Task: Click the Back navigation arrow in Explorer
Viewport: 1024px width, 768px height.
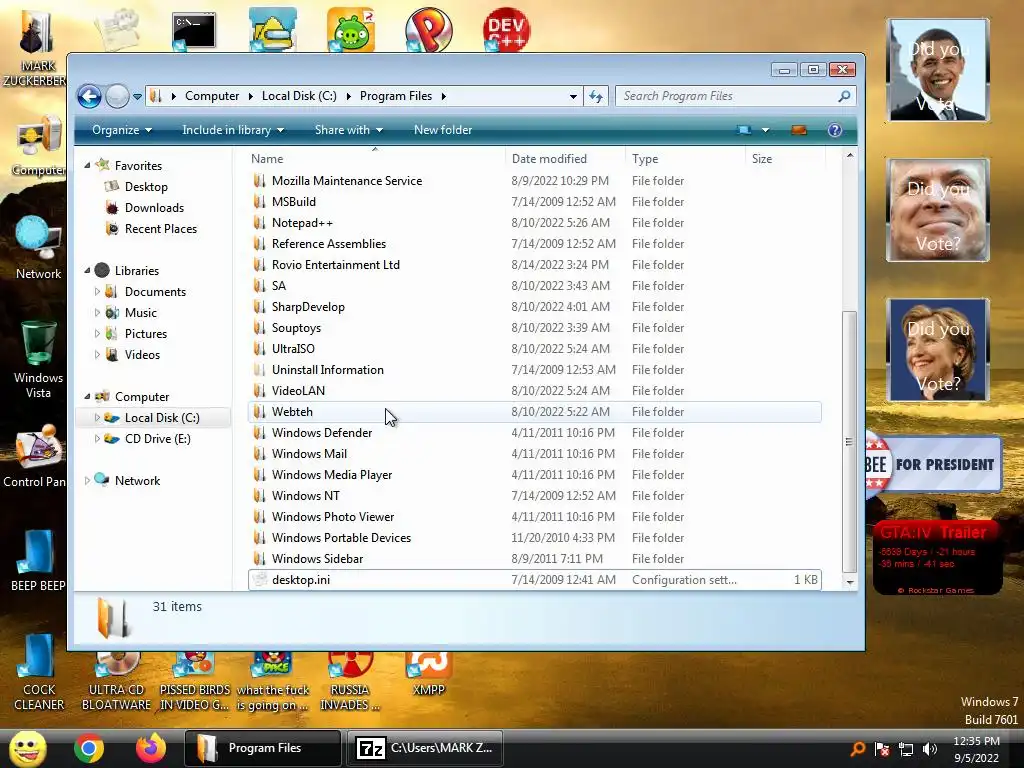Action: pos(89,97)
